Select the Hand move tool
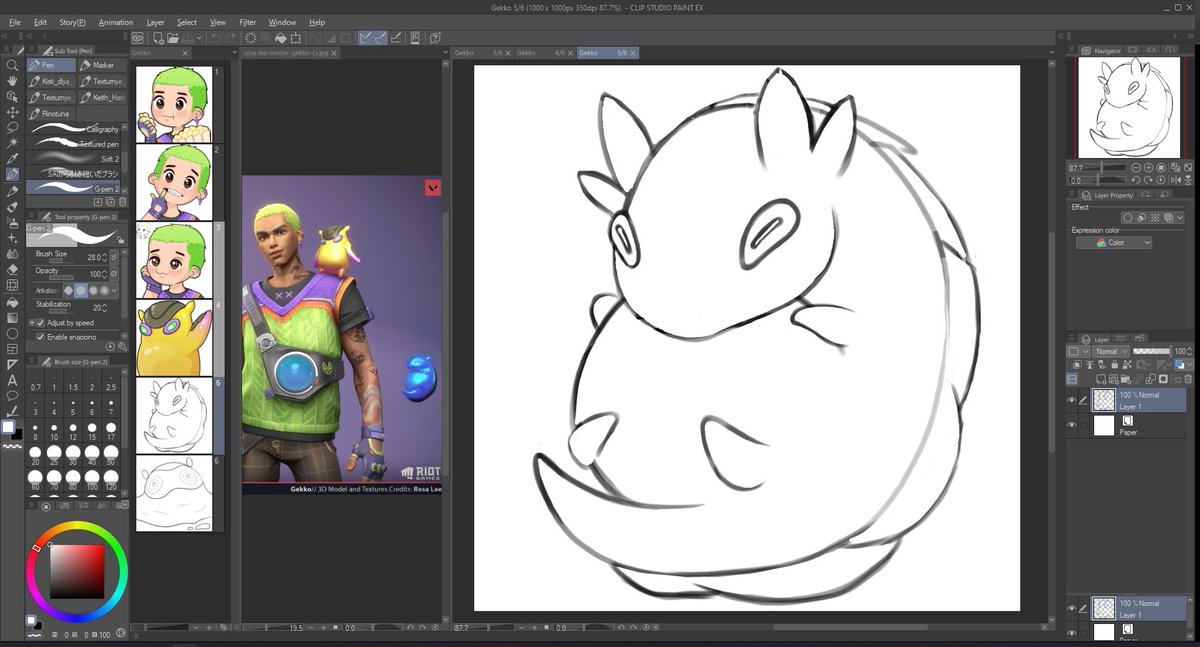 [x=12, y=81]
